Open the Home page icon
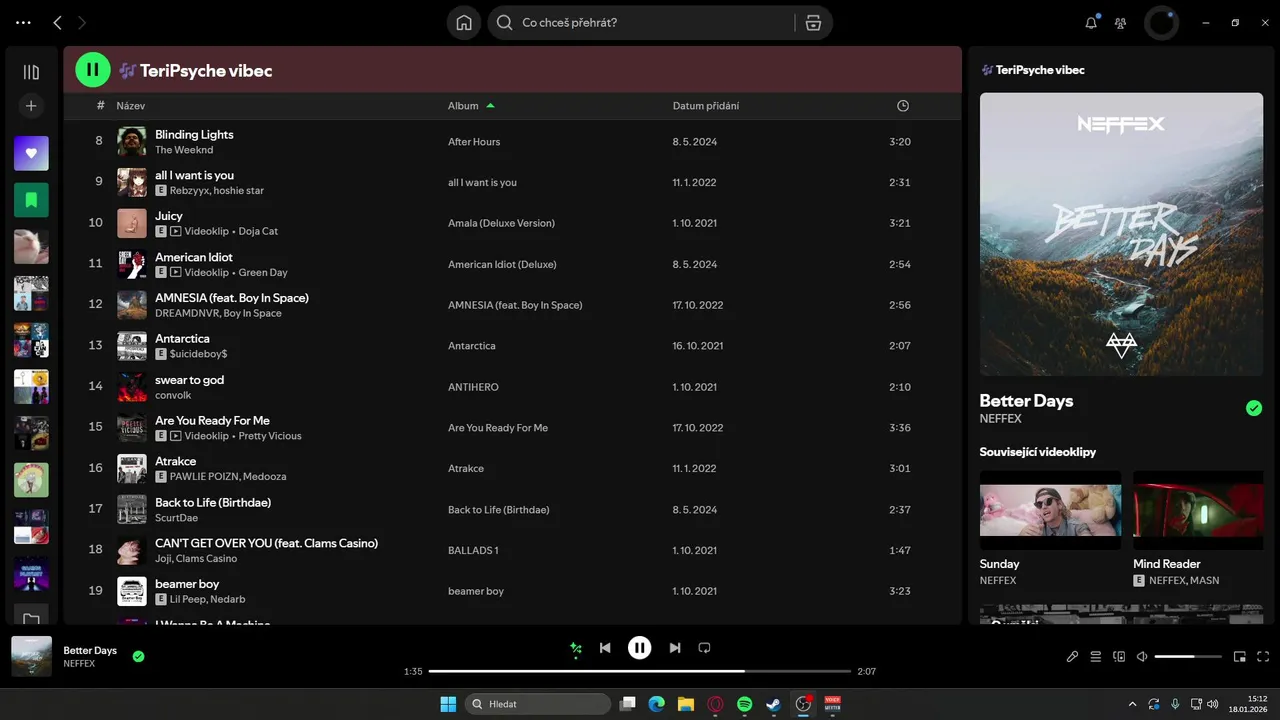1280x720 pixels. coord(464,23)
